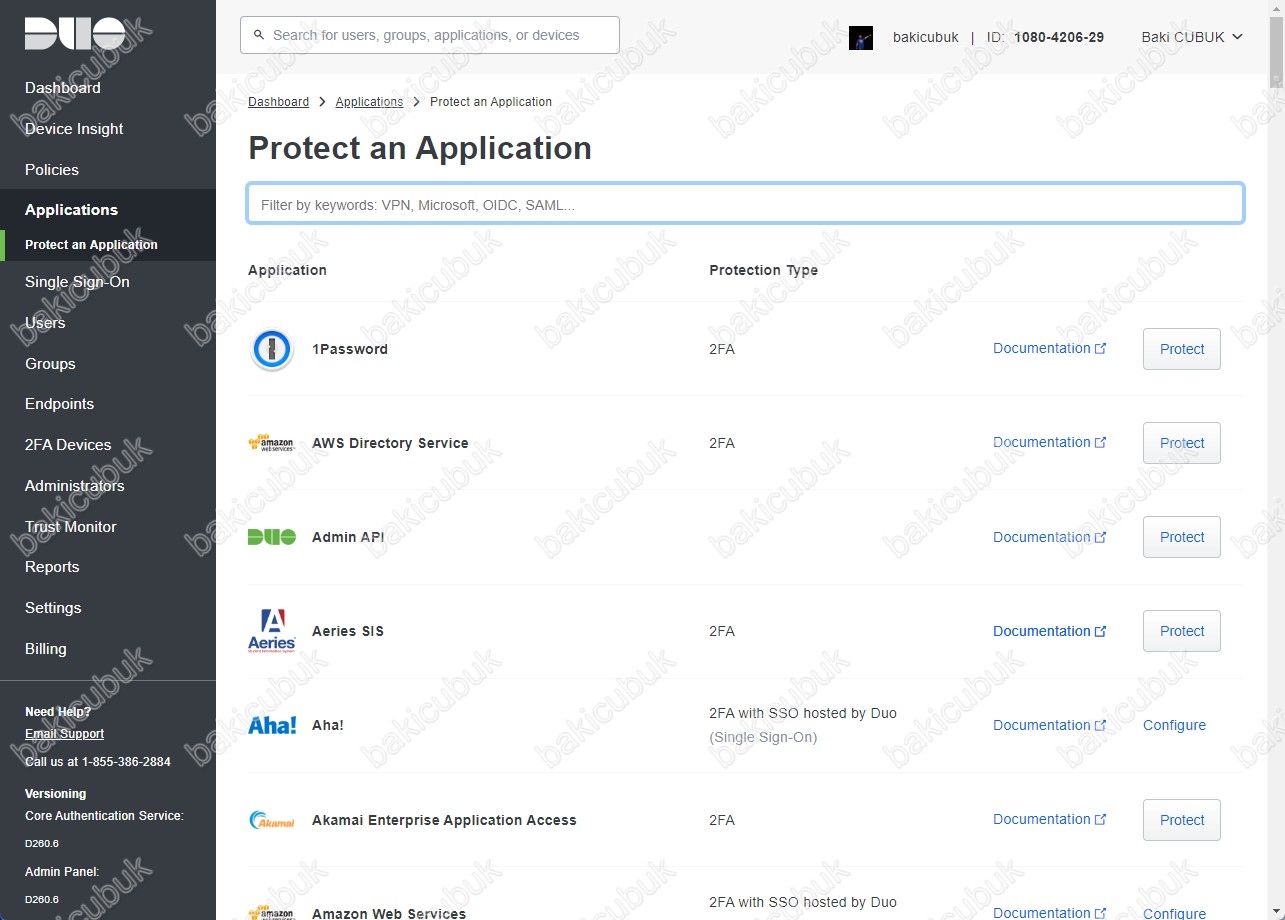Viewport: 1285px width, 920px height.
Task: Open Single Sign-On in the sidebar
Action: coord(77,282)
